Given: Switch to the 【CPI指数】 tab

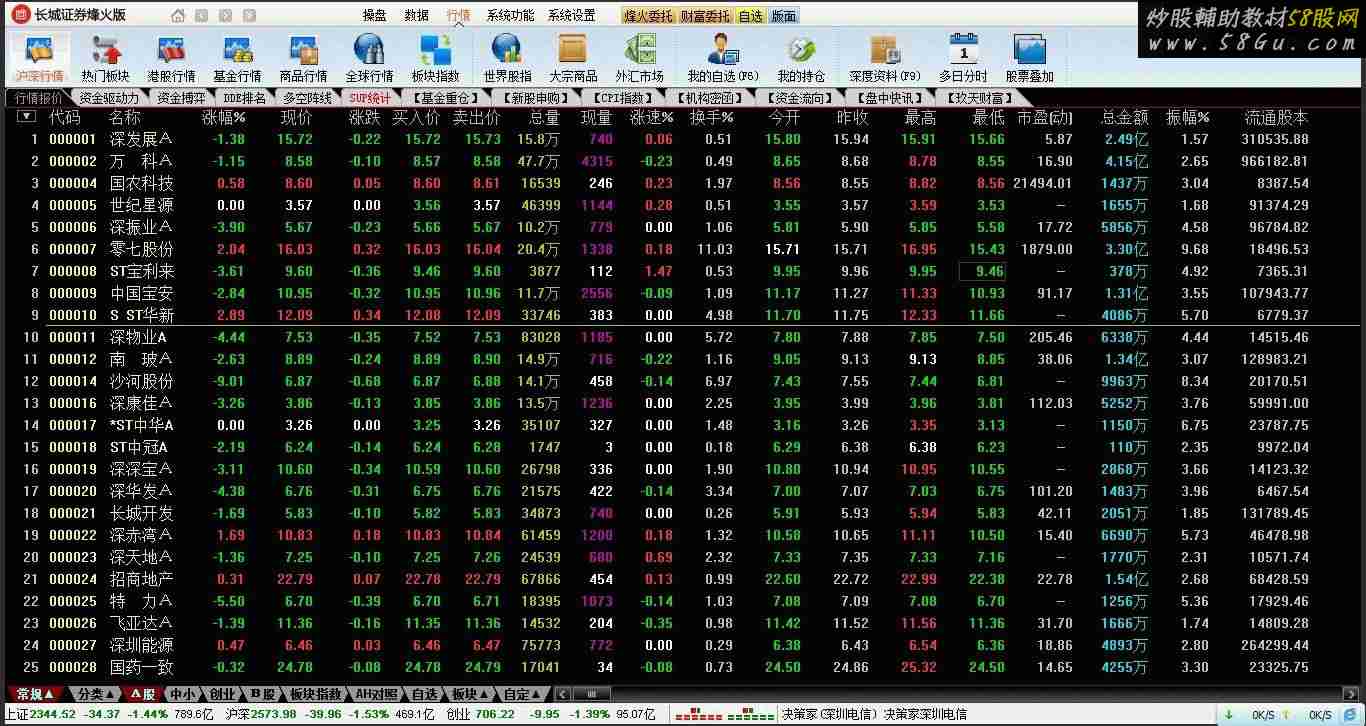Looking at the screenshot, I should click(622, 98).
